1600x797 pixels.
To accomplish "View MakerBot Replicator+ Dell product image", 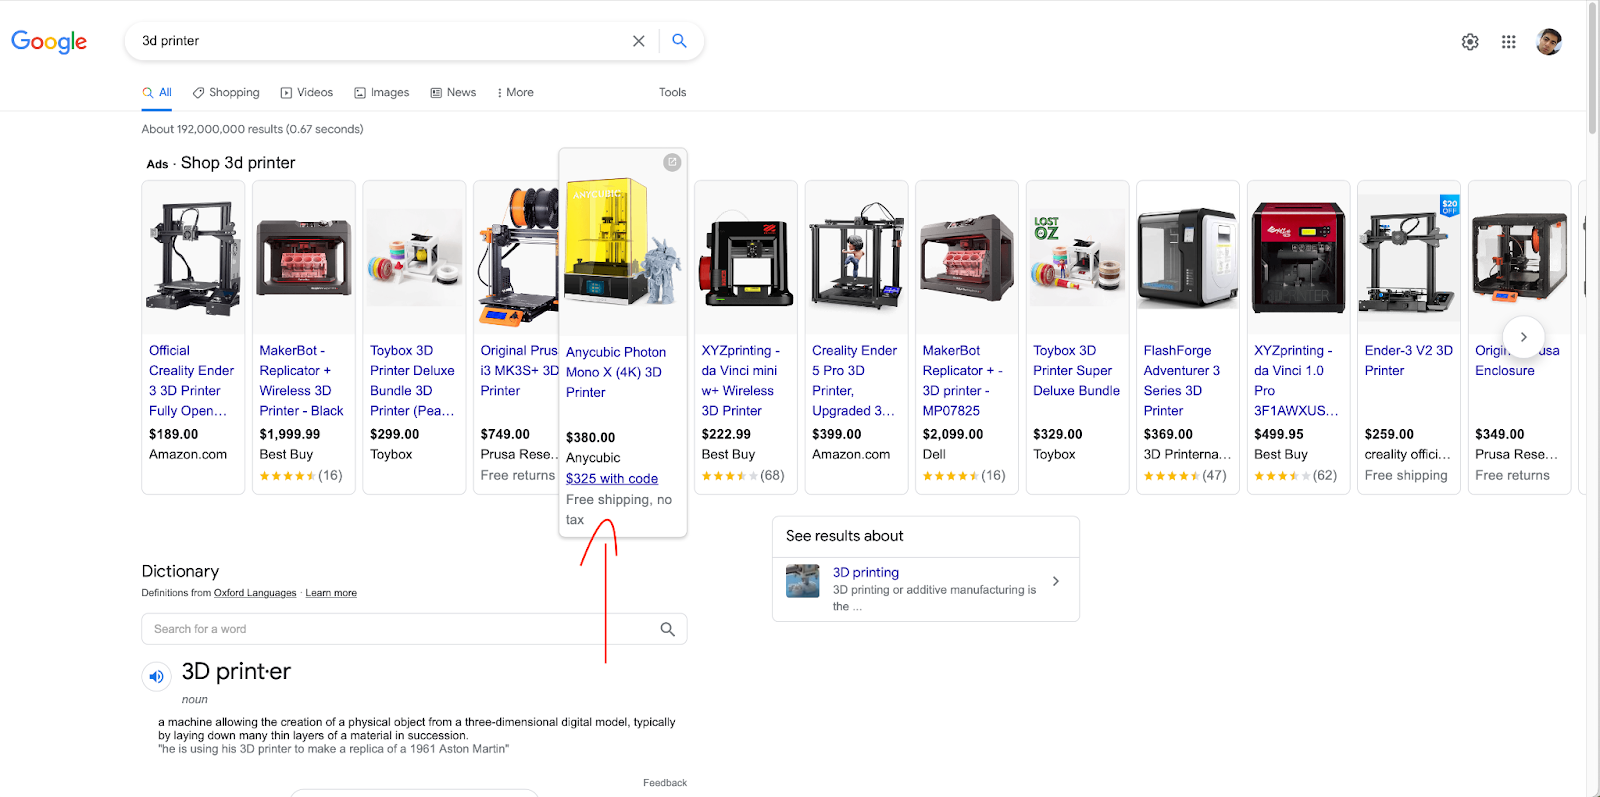I will pyautogui.click(x=967, y=258).
